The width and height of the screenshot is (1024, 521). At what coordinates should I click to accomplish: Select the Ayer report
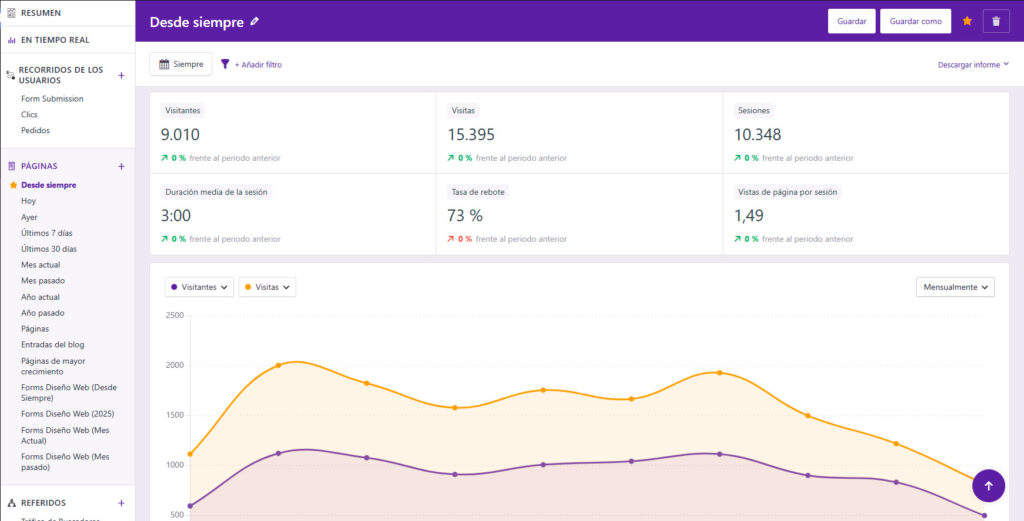29,217
